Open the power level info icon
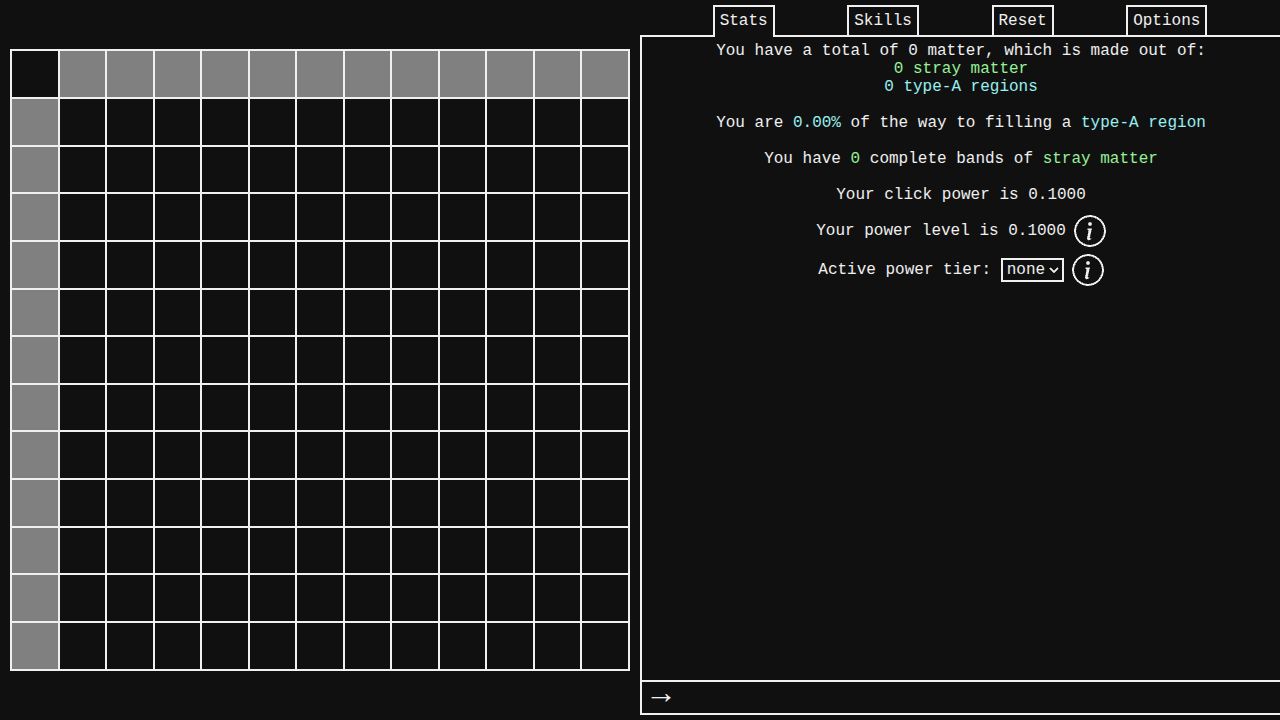Viewport: 1280px width, 720px height. (1090, 231)
